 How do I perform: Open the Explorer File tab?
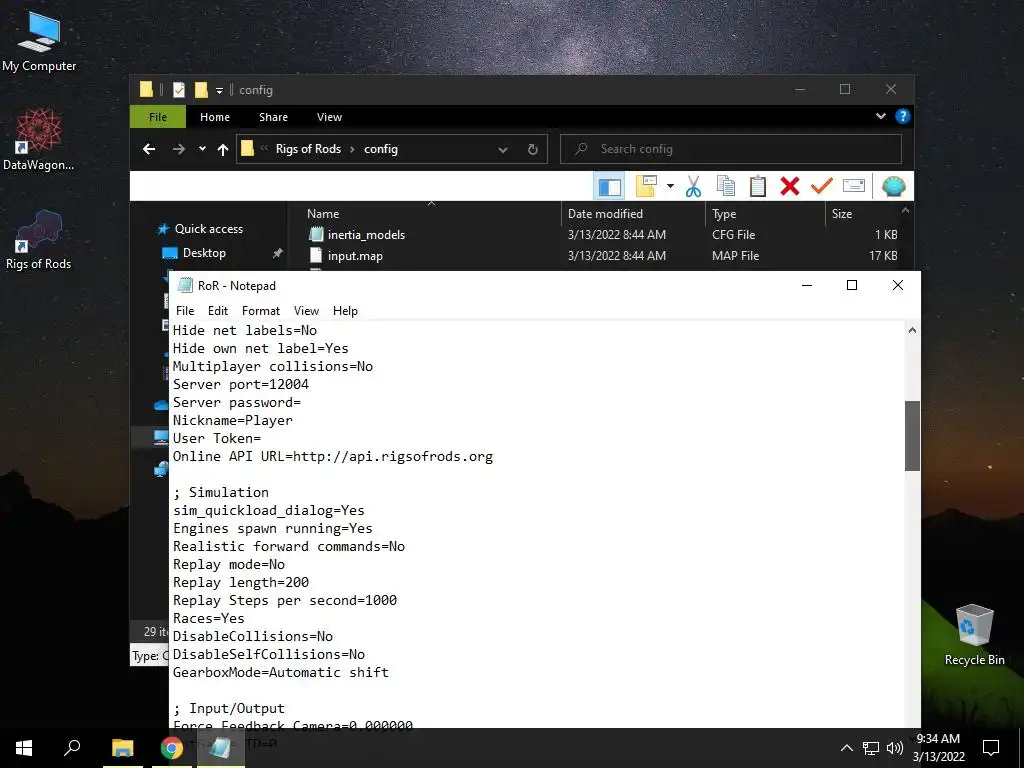pos(158,117)
